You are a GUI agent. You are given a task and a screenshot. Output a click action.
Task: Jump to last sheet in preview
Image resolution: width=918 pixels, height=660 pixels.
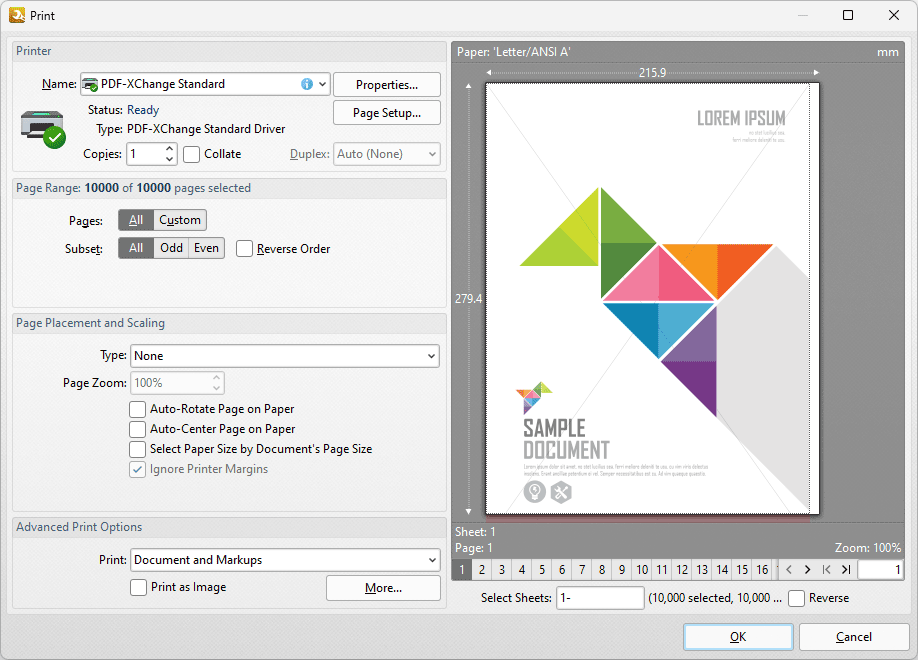pyautogui.click(x=845, y=569)
